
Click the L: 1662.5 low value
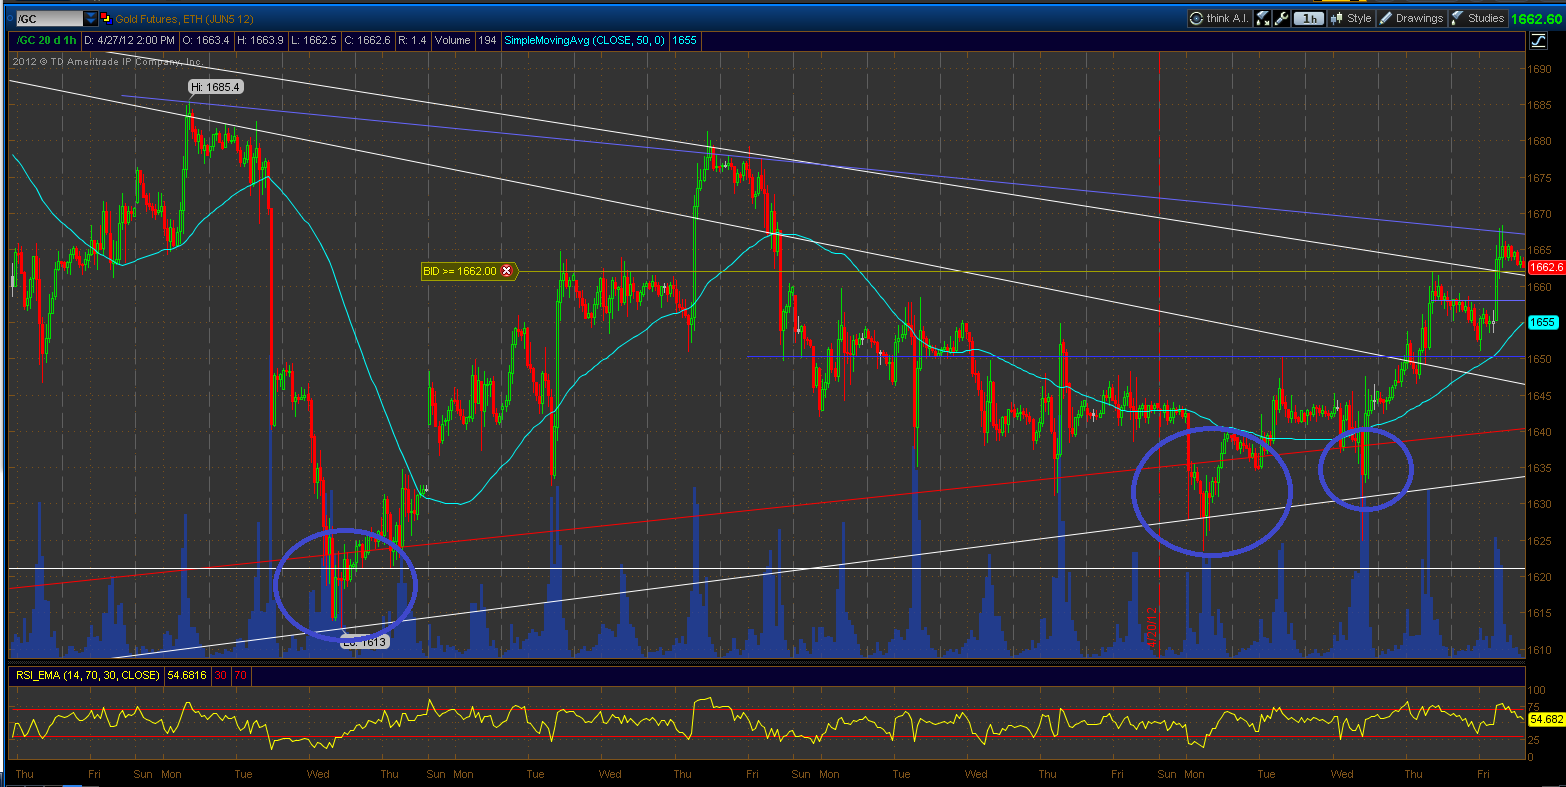pyautogui.click(x=314, y=40)
